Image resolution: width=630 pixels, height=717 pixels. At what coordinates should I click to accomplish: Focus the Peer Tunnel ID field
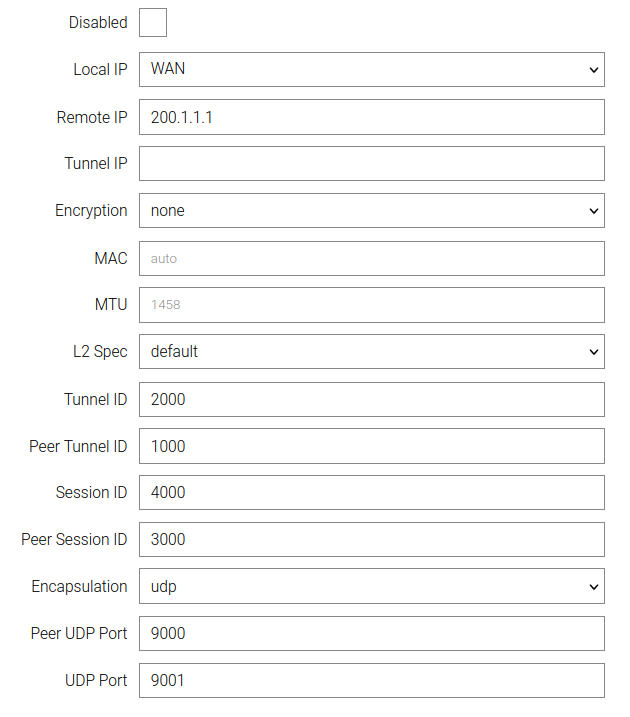pos(371,446)
